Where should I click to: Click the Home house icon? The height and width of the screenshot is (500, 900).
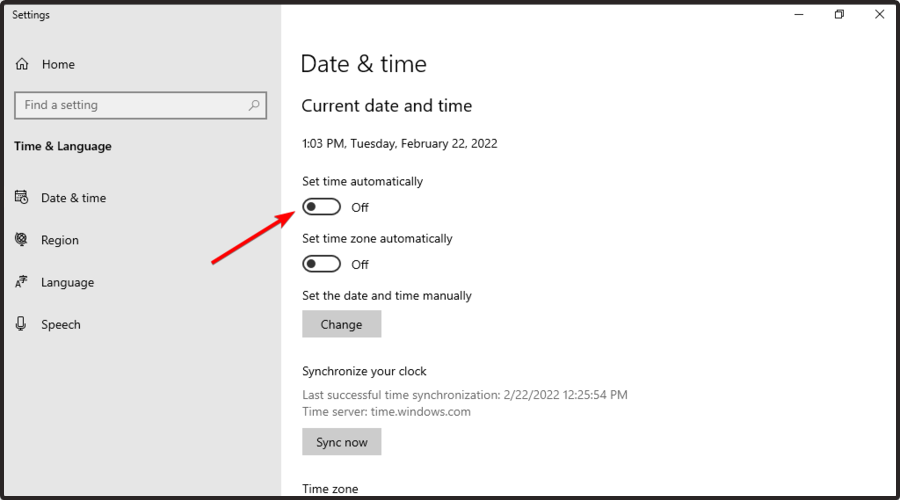22,64
